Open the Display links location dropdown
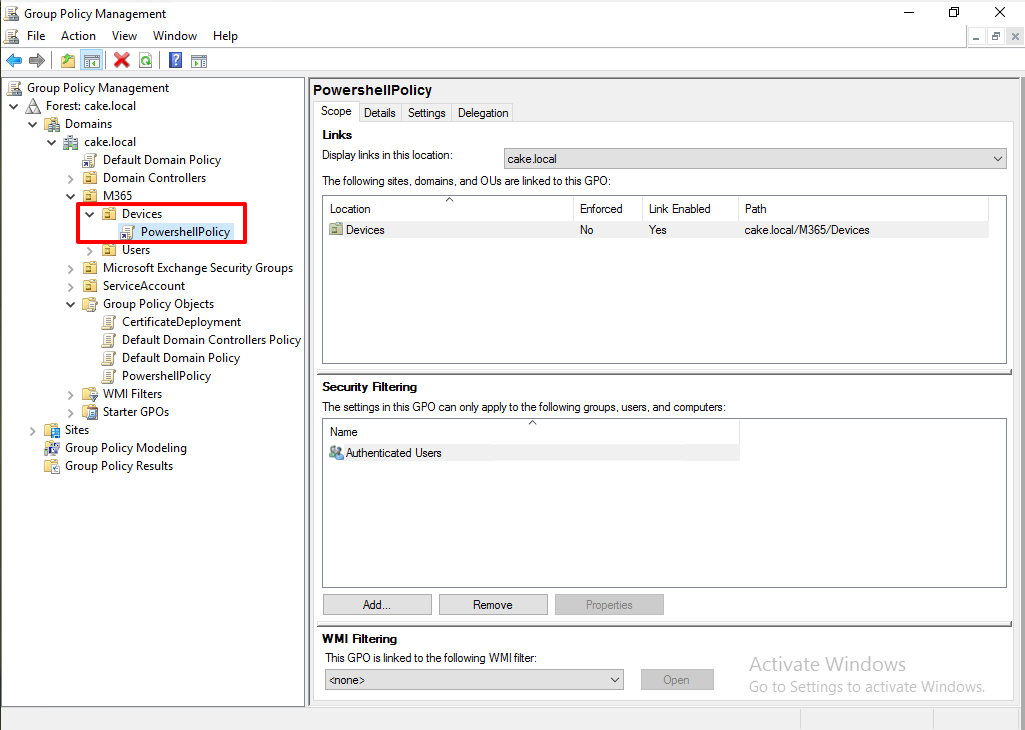The width and height of the screenshot is (1025, 730). pyautogui.click(x=755, y=159)
